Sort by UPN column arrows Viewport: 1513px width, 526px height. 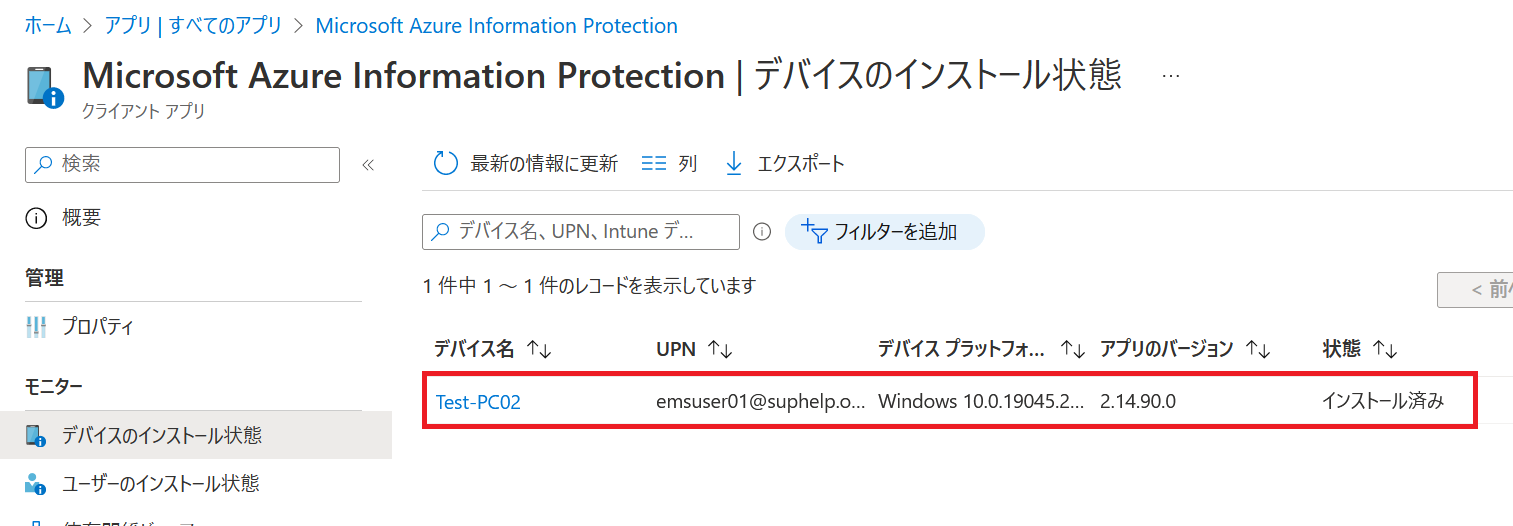coord(720,349)
